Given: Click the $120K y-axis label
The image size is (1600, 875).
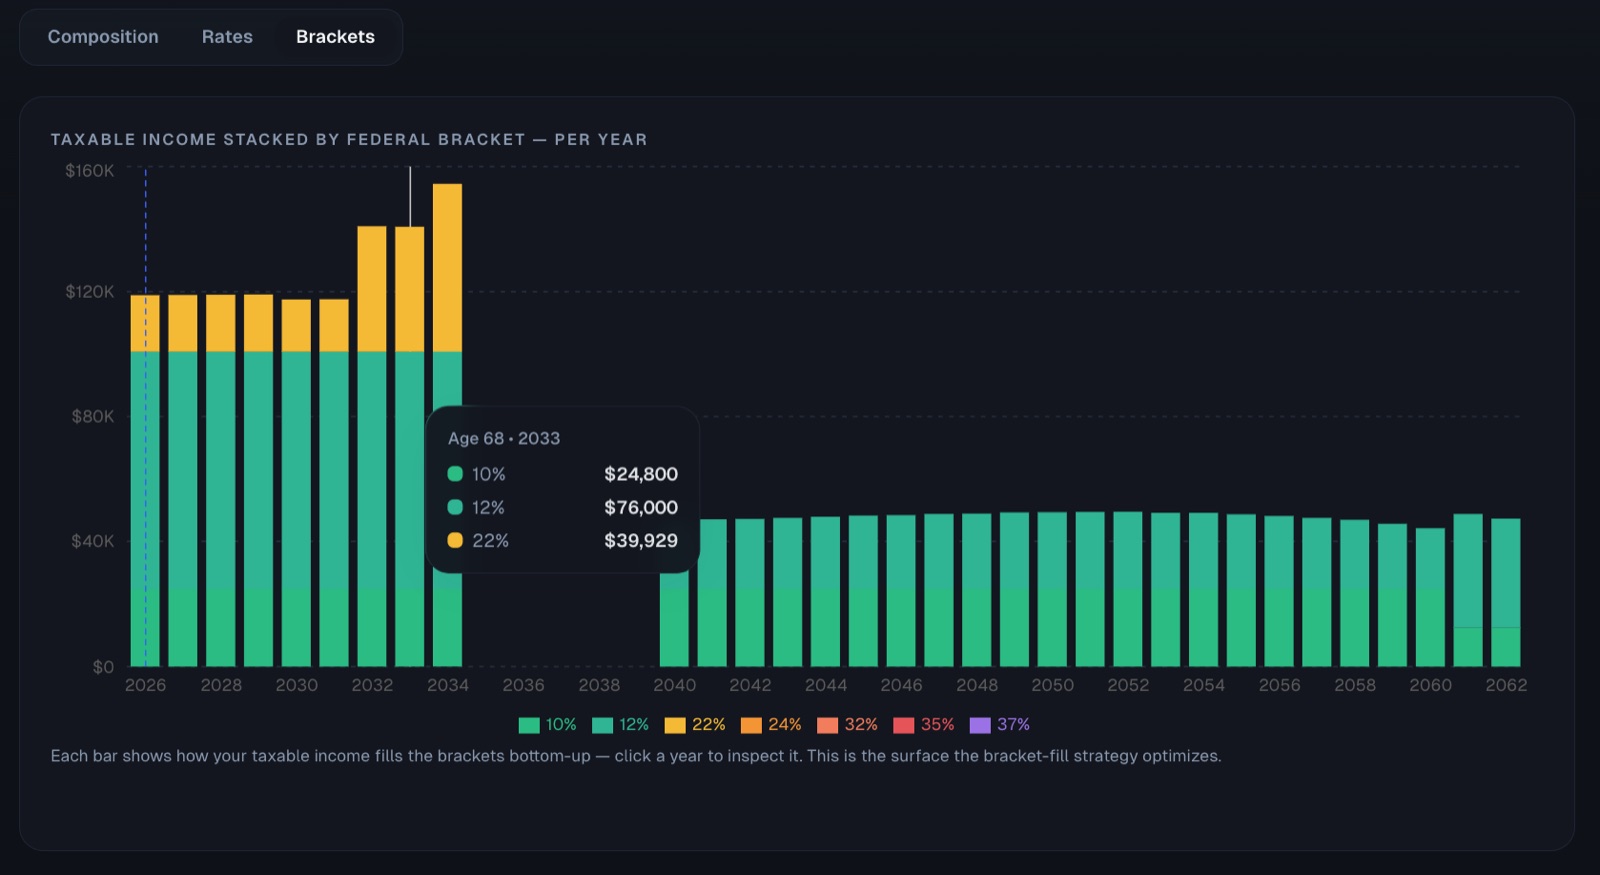Looking at the screenshot, I should pyautogui.click(x=90, y=292).
